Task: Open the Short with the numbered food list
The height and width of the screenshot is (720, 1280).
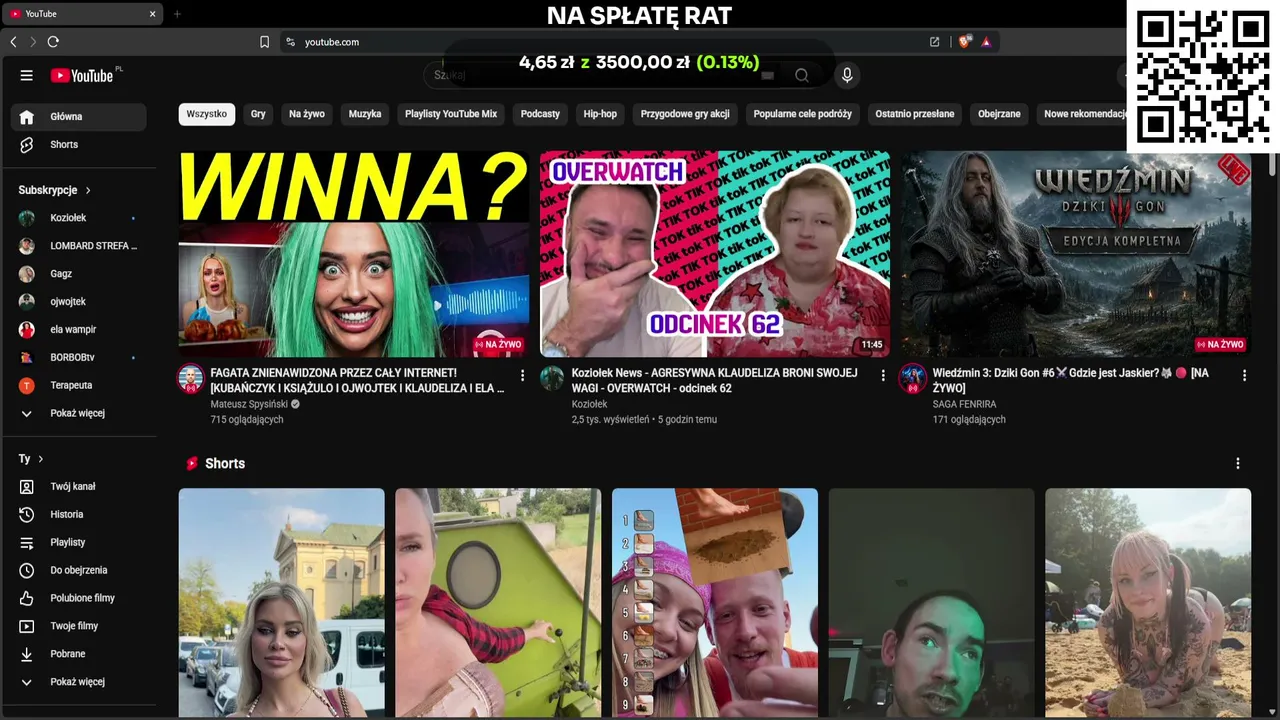Action: (x=715, y=603)
